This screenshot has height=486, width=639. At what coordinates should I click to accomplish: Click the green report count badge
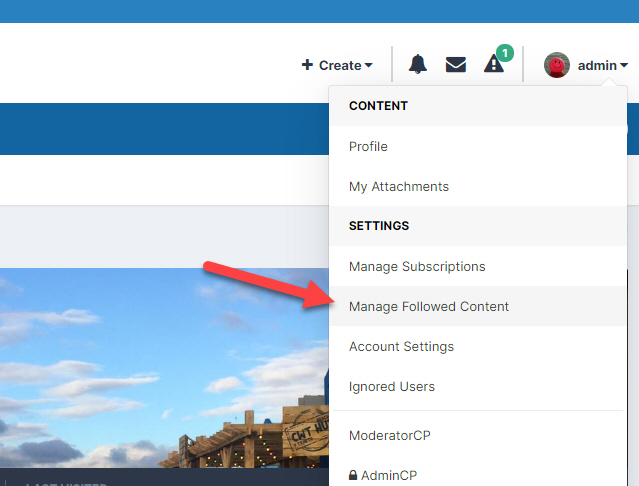click(x=505, y=53)
